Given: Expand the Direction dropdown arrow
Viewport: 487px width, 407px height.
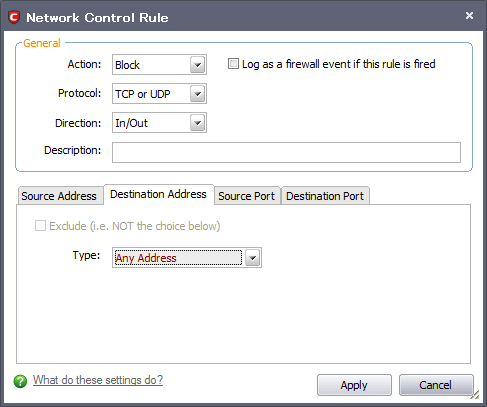Looking at the screenshot, I should tap(197, 123).
